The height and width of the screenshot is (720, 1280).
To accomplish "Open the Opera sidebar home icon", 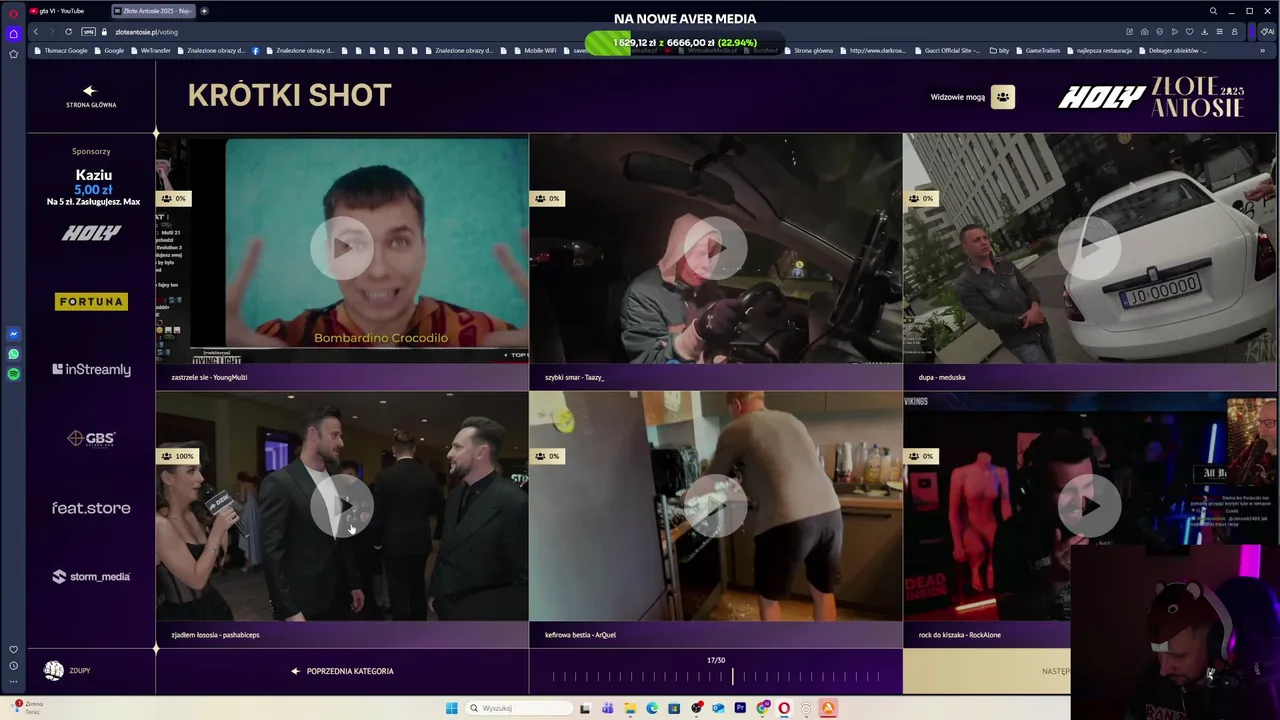I will (x=13, y=34).
